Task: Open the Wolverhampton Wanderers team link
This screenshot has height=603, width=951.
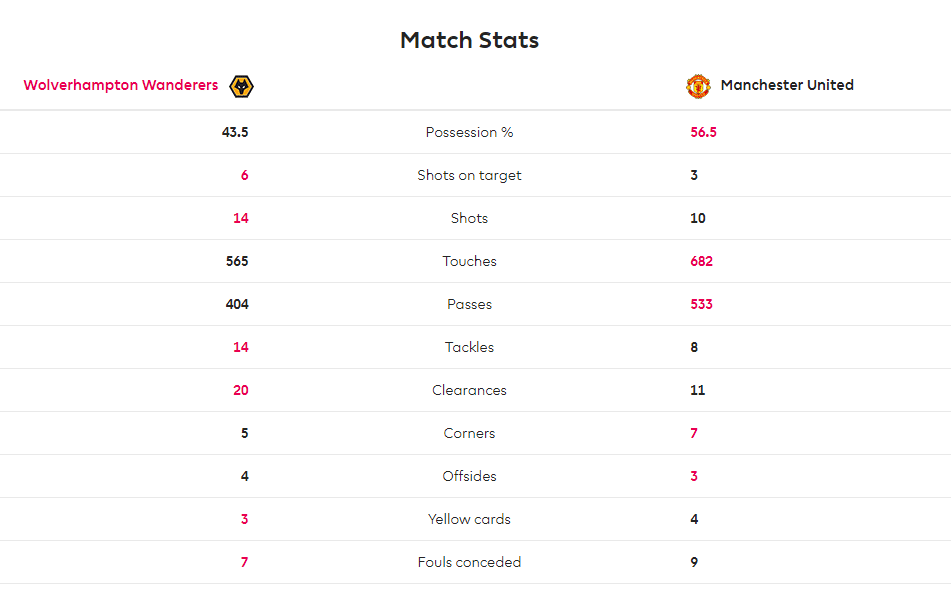Action: [x=121, y=85]
